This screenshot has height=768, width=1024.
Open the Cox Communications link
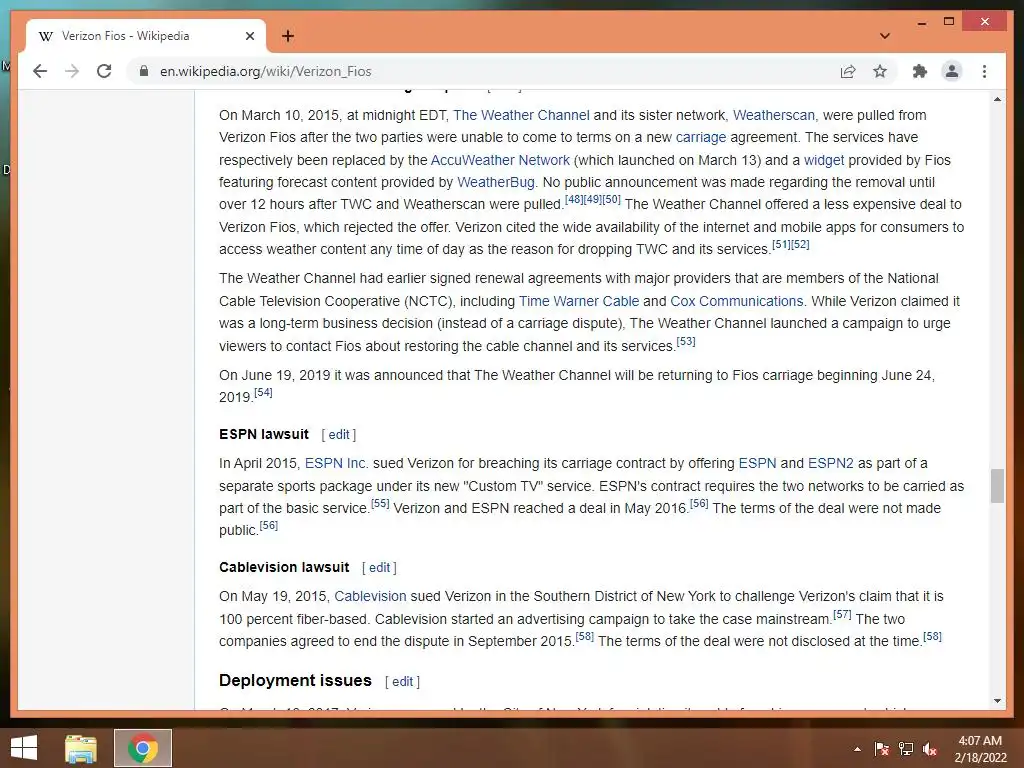coord(737,301)
